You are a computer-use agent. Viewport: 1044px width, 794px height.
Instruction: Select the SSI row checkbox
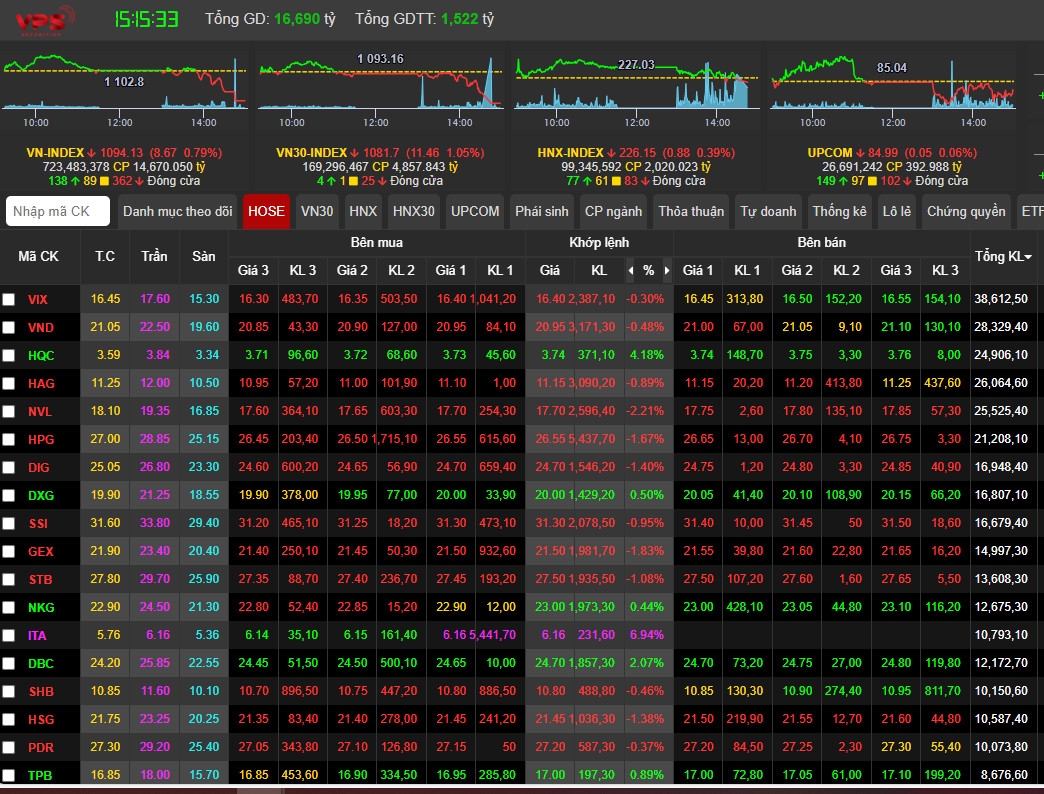(x=9, y=523)
